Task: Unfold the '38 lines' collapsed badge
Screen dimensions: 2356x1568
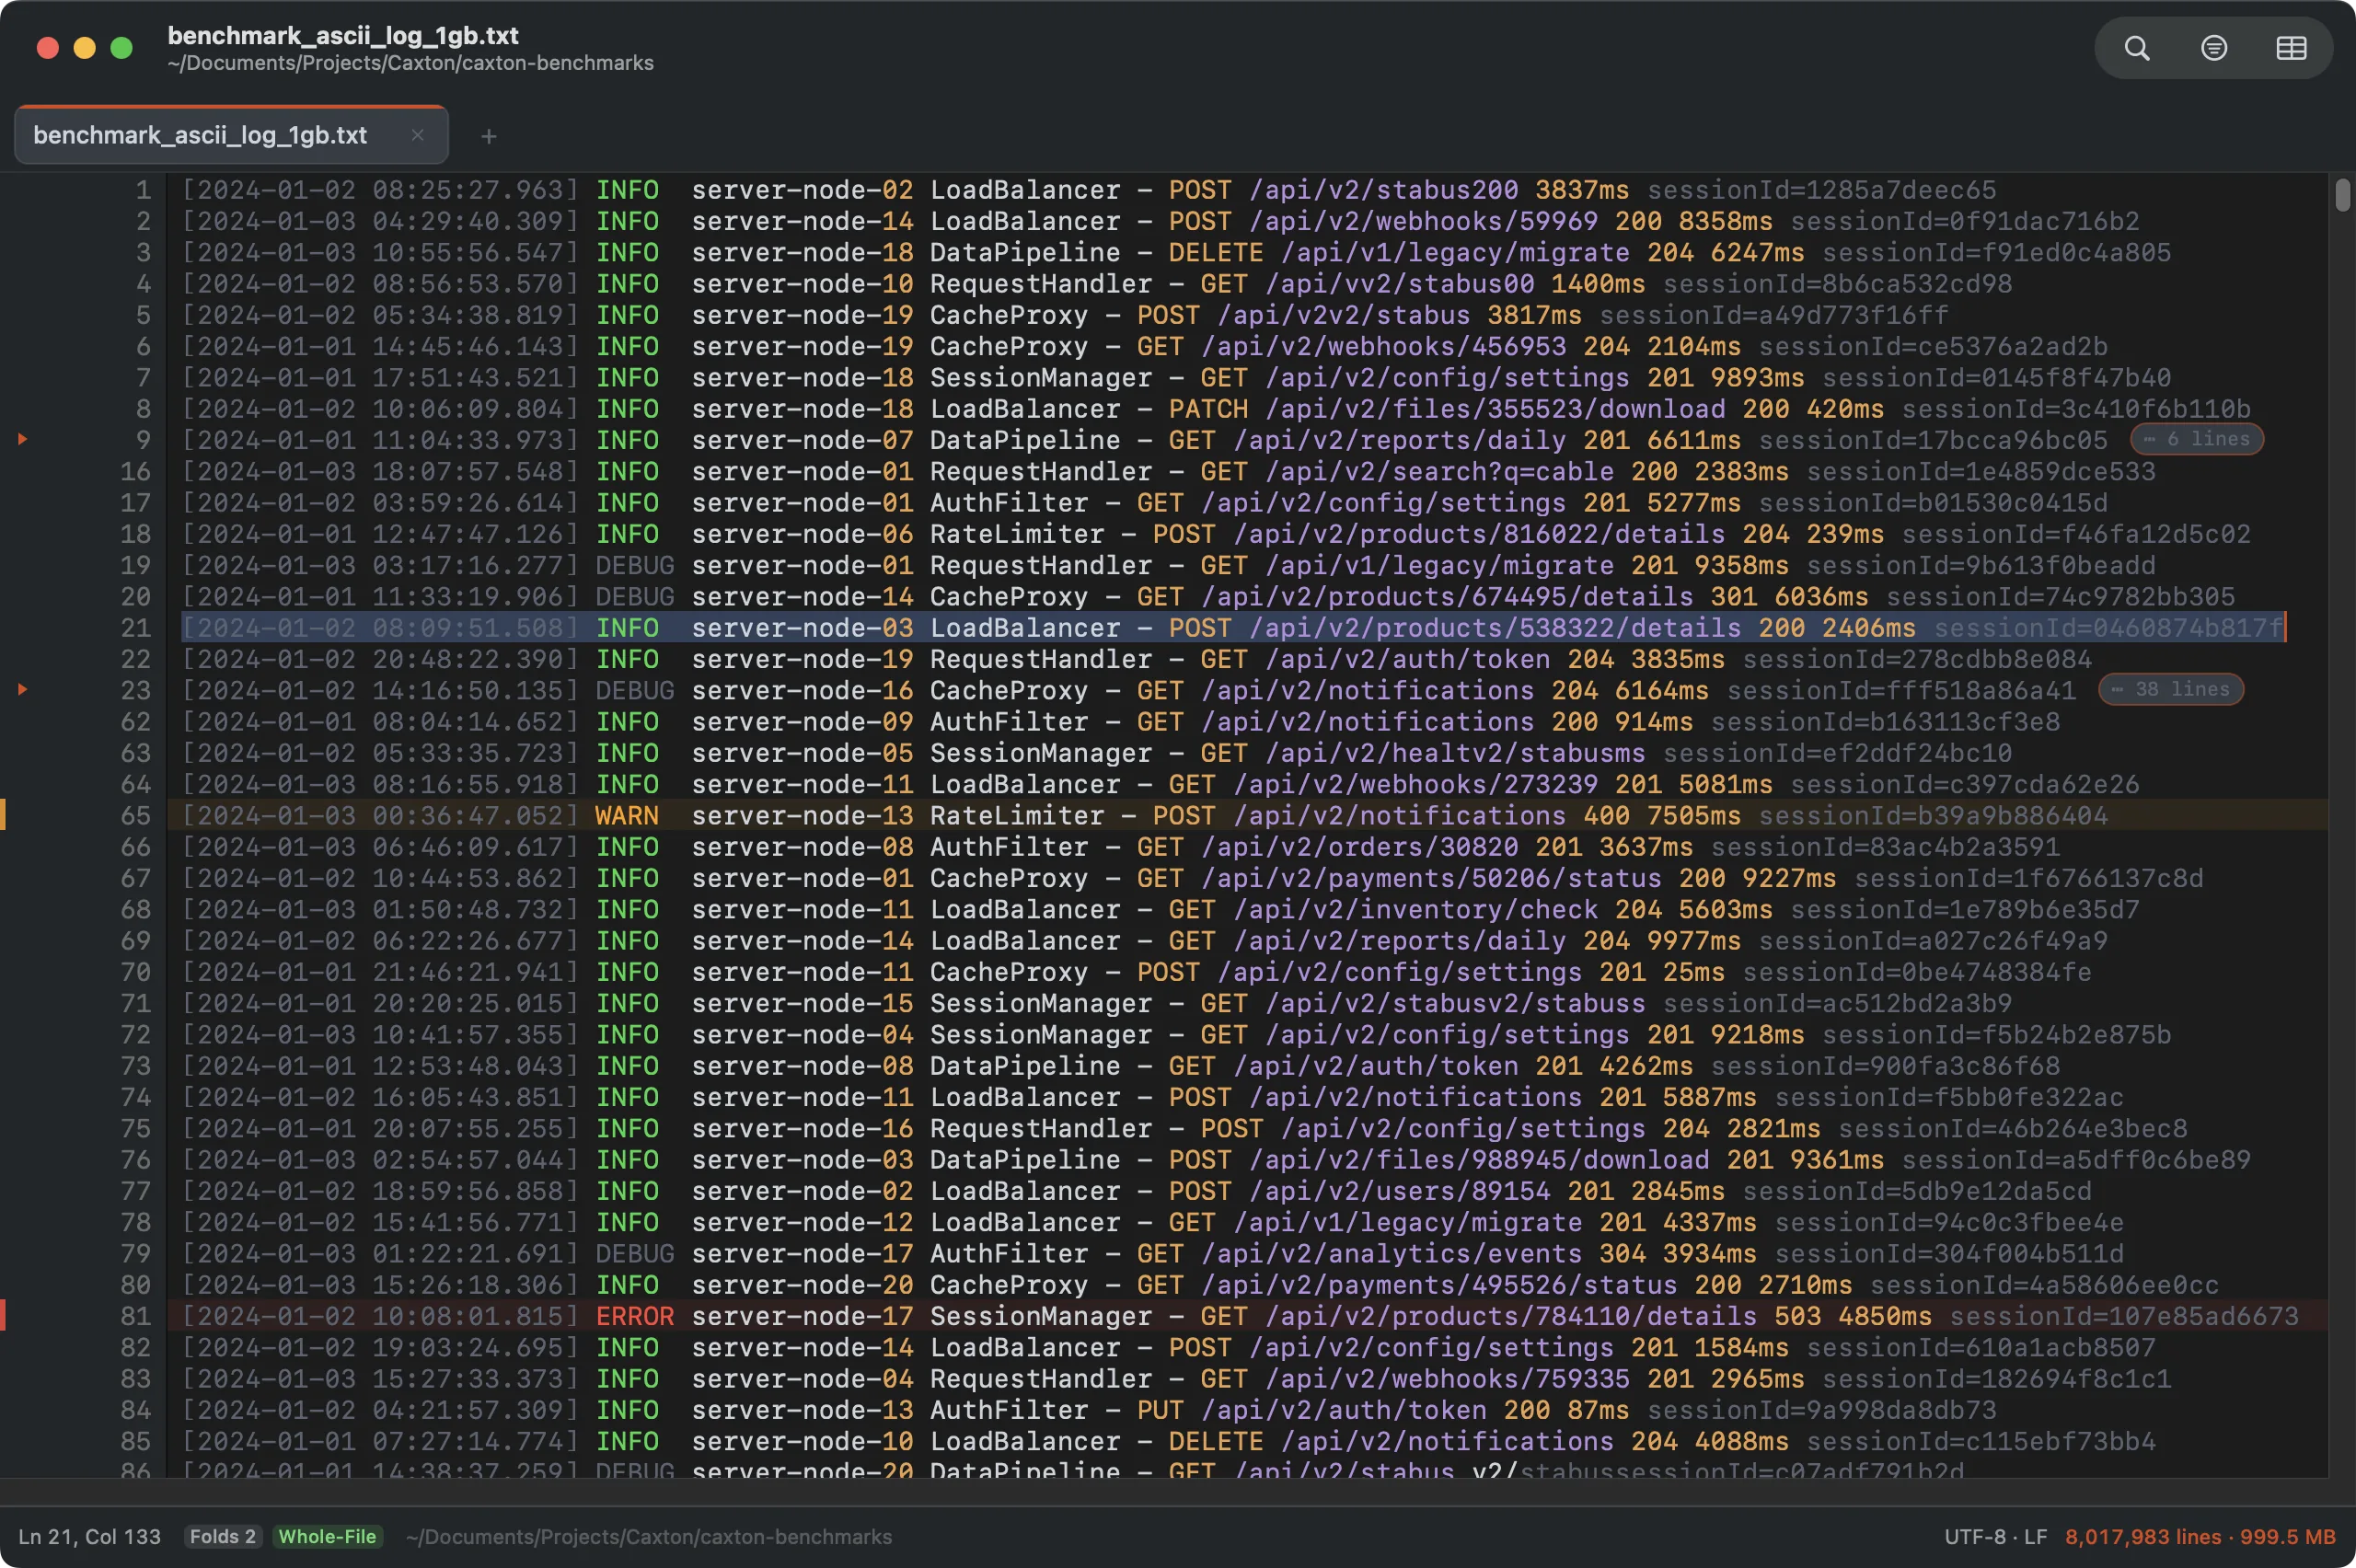Action: click(x=2170, y=689)
